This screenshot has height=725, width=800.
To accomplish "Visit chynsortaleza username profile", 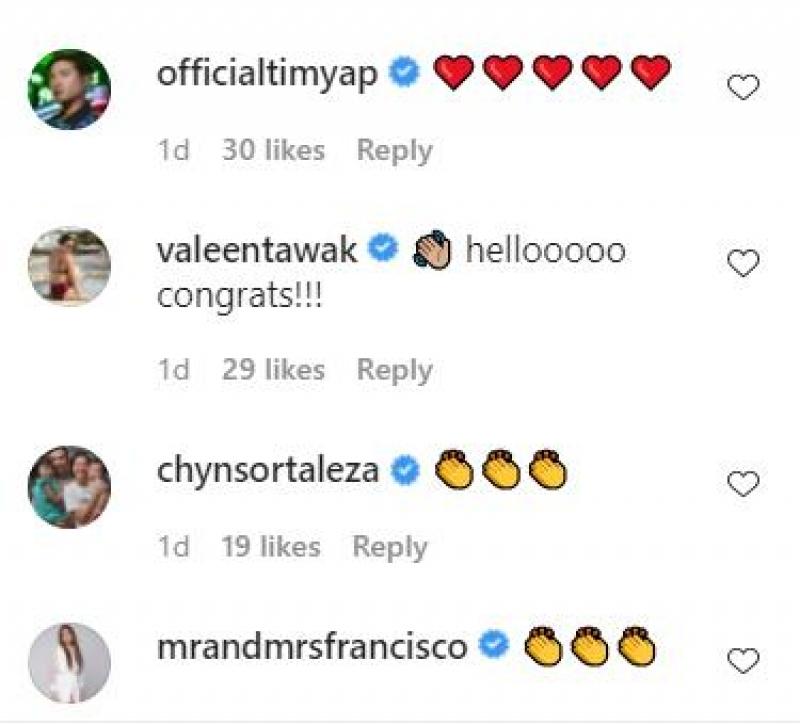I will (x=268, y=470).
